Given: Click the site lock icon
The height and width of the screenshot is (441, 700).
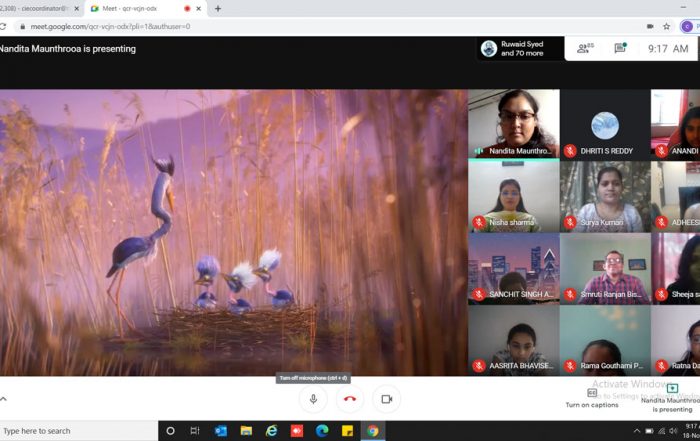Looking at the screenshot, I should pos(22,26).
